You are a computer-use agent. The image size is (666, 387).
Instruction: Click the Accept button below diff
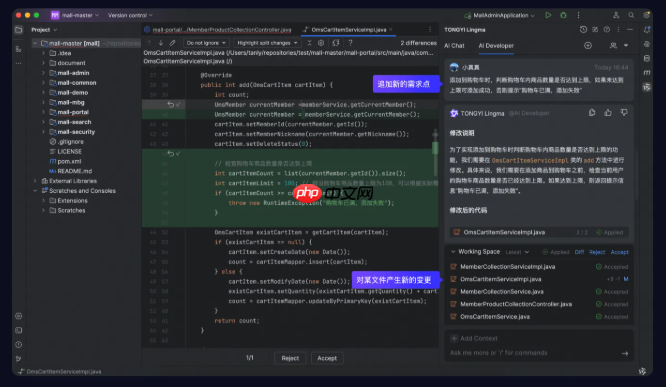[x=327, y=358]
